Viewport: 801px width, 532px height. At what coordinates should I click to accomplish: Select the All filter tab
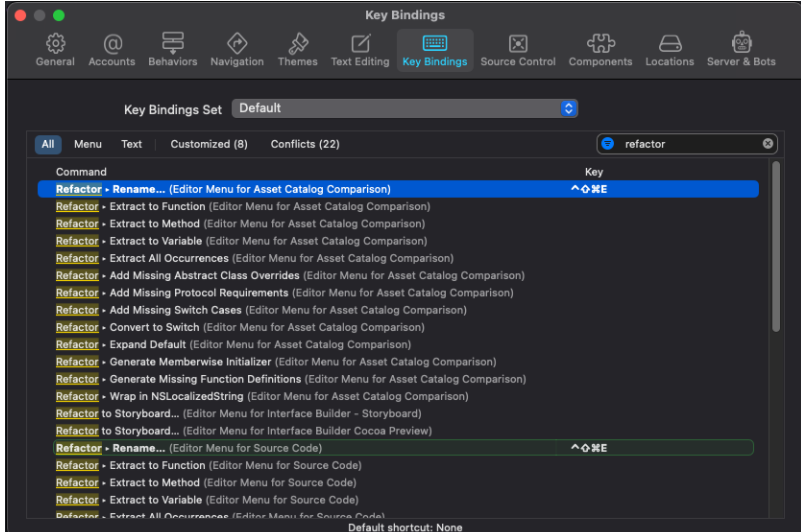48,144
